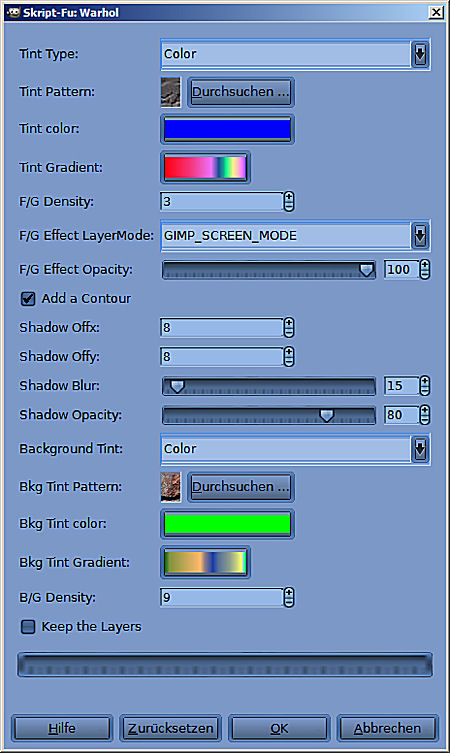
Task: Click the B/G Density spinner arrows
Action: pyautogui.click(x=289, y=598)
